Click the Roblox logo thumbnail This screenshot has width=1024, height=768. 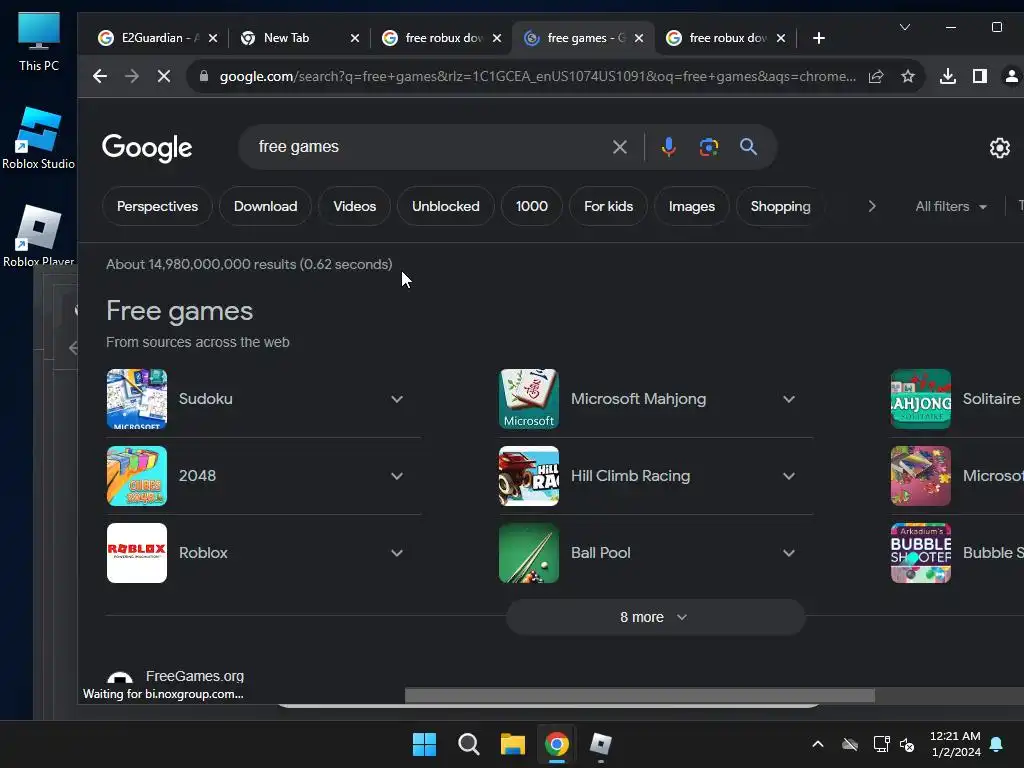[x=136, y=553]
